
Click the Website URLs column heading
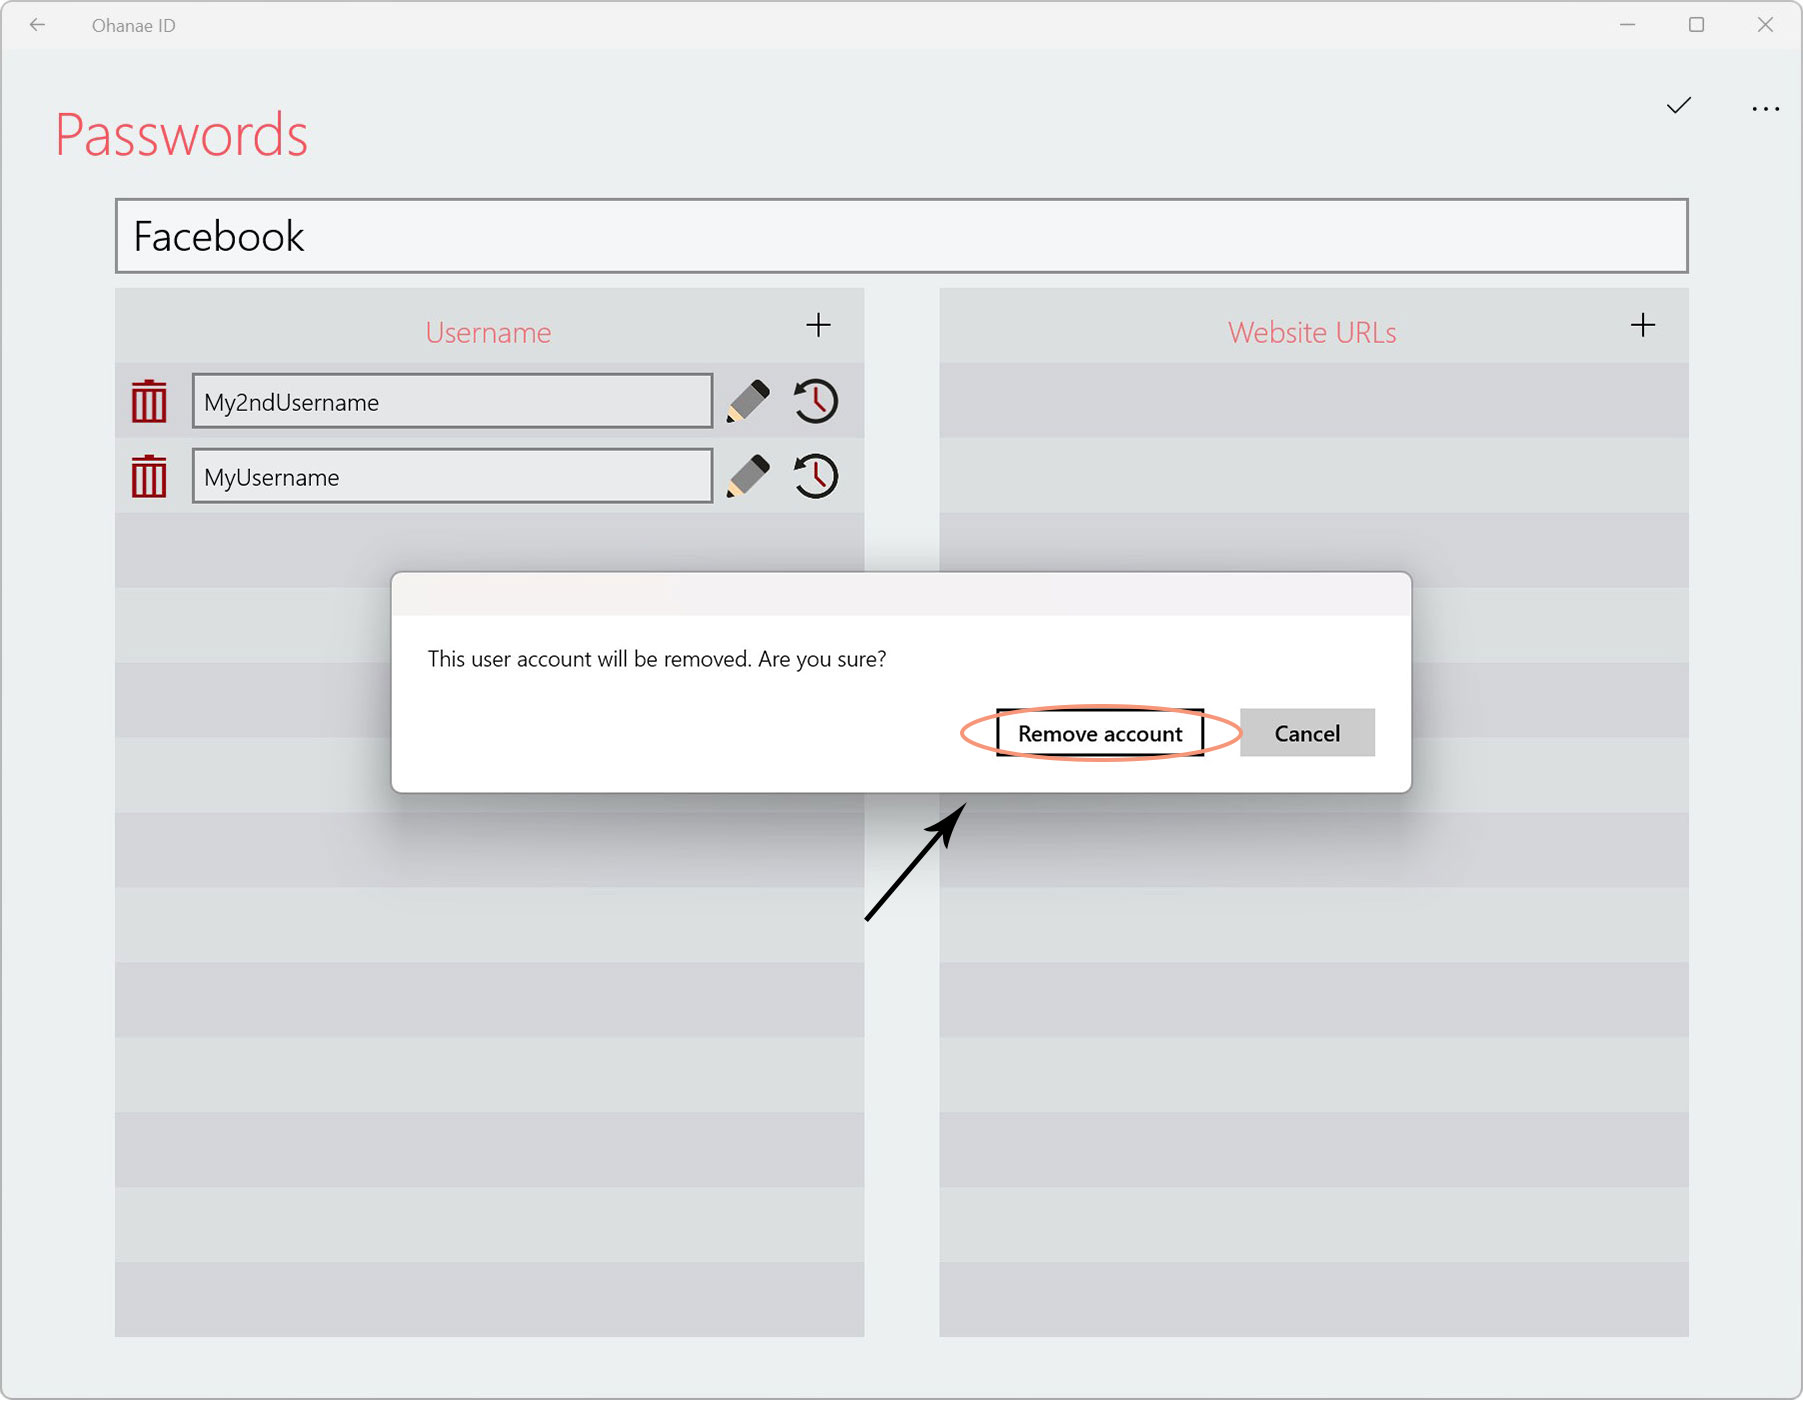tap(1312, 332)
